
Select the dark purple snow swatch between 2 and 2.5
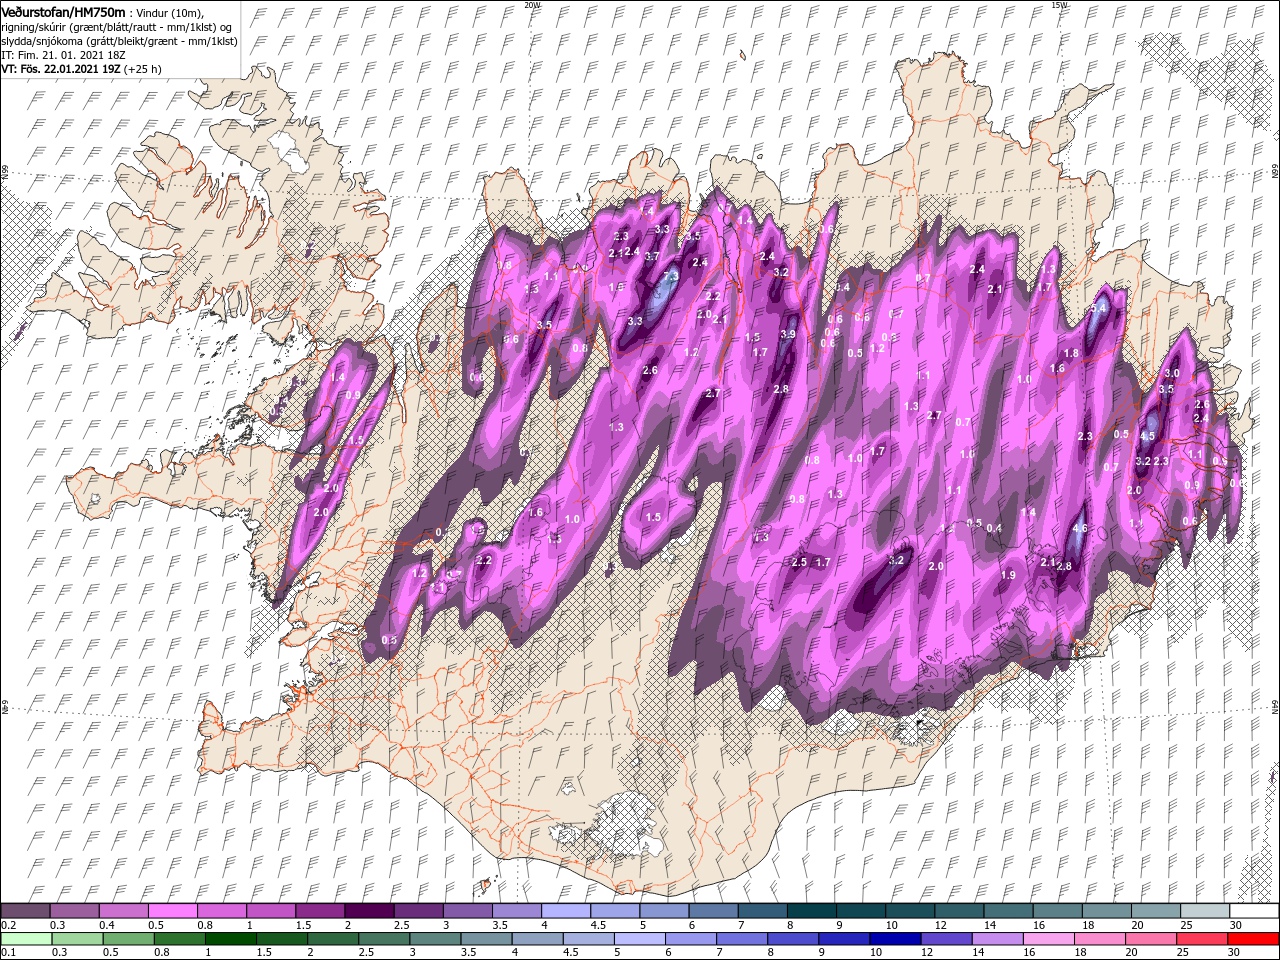click(x=369, y=911)
